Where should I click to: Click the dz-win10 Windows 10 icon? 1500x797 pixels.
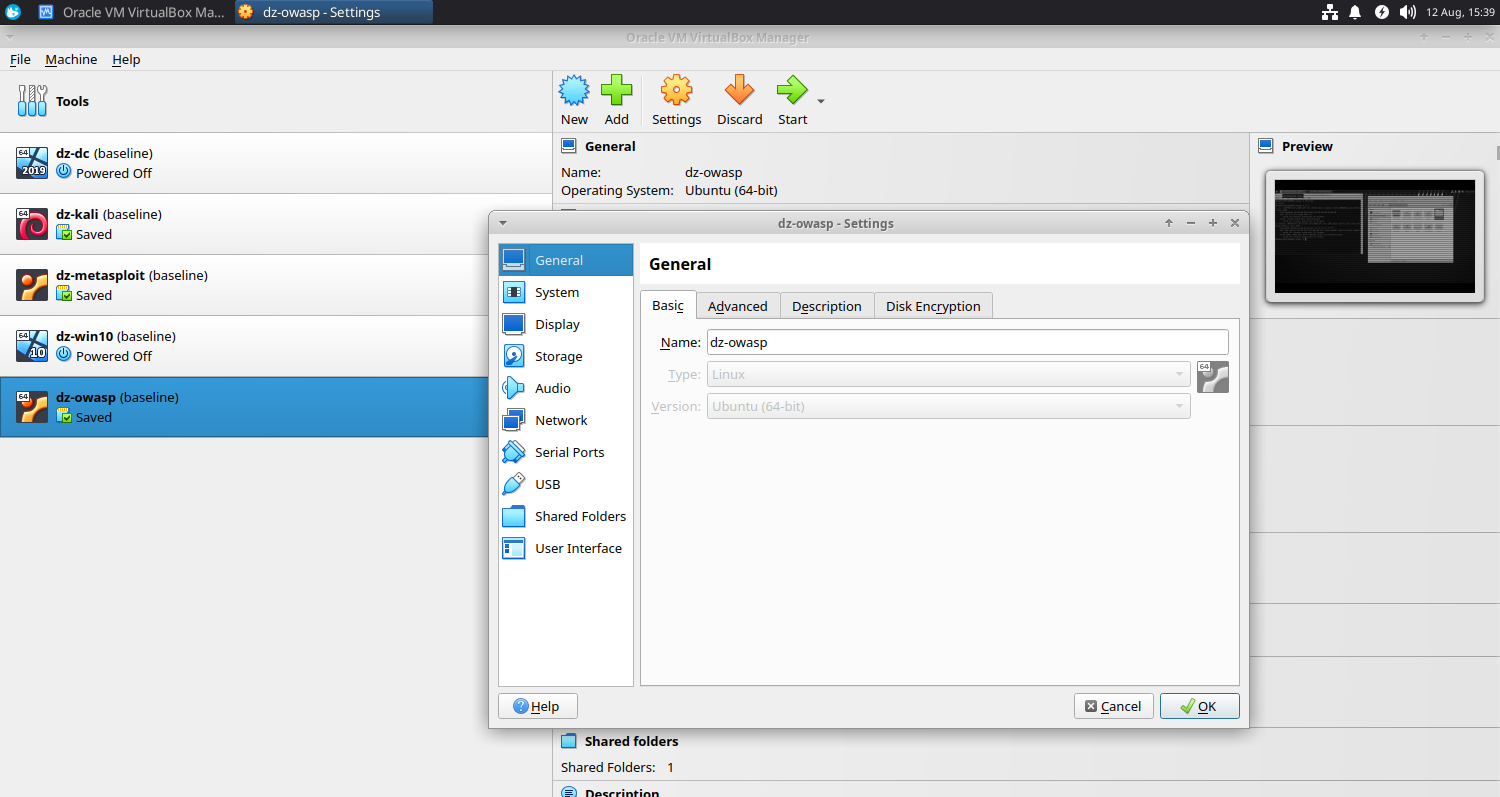pos(32,346)
